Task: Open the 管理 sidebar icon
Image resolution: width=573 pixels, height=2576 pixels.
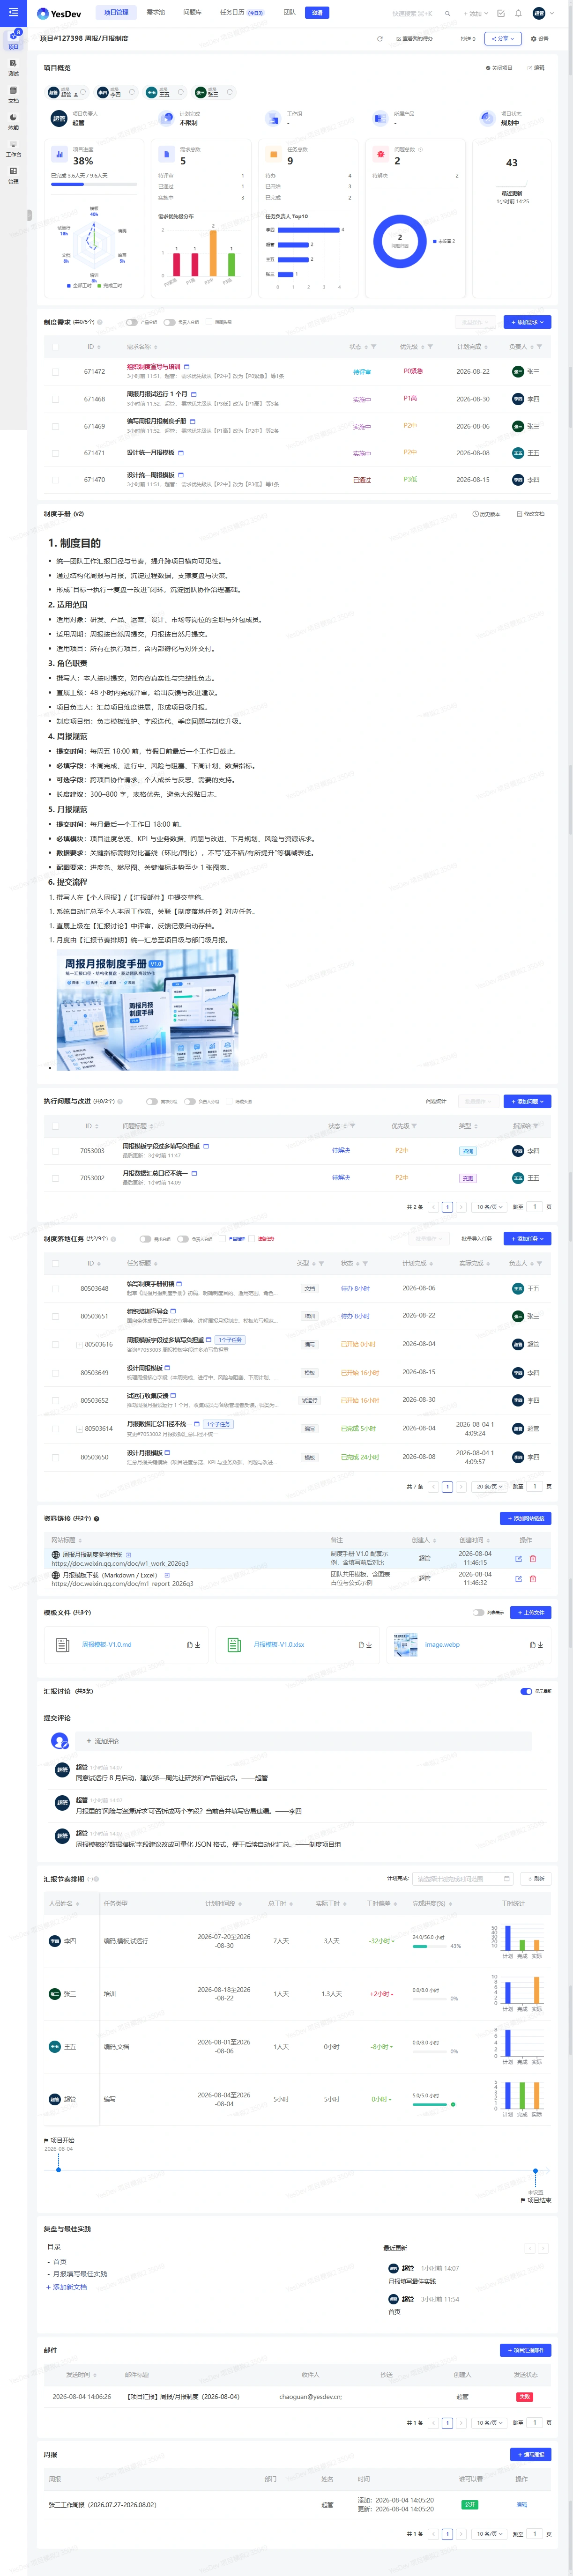Action: [13, 174]
